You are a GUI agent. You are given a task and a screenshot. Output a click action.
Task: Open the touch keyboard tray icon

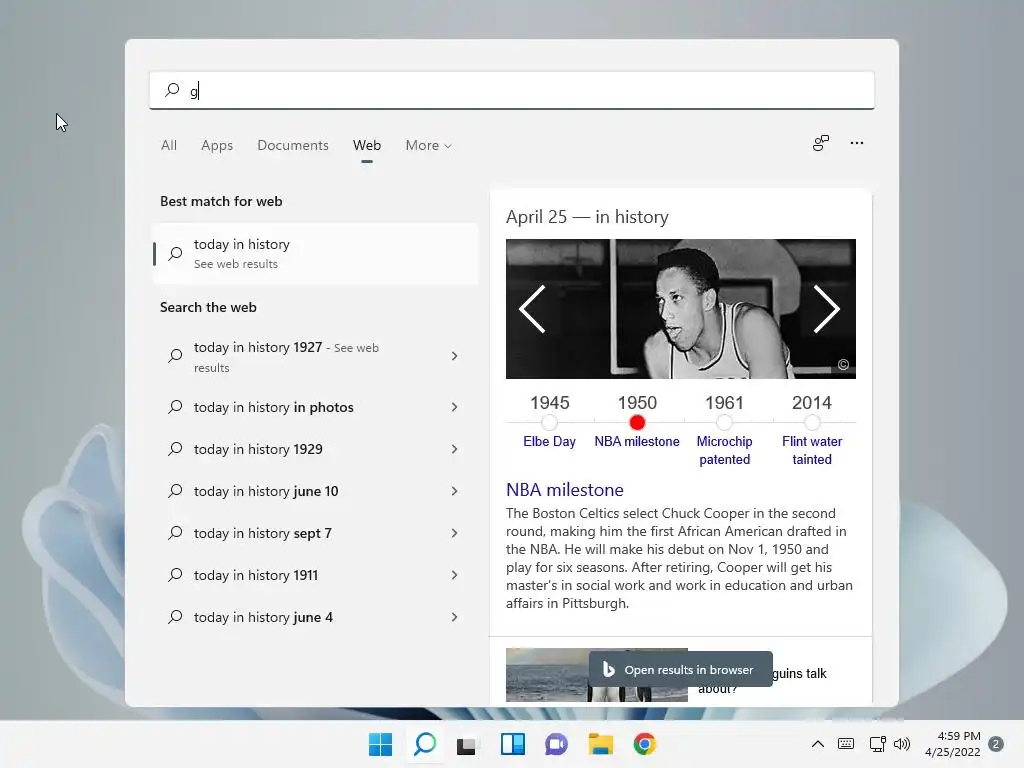pyautogui.click(x=846, y=744)
